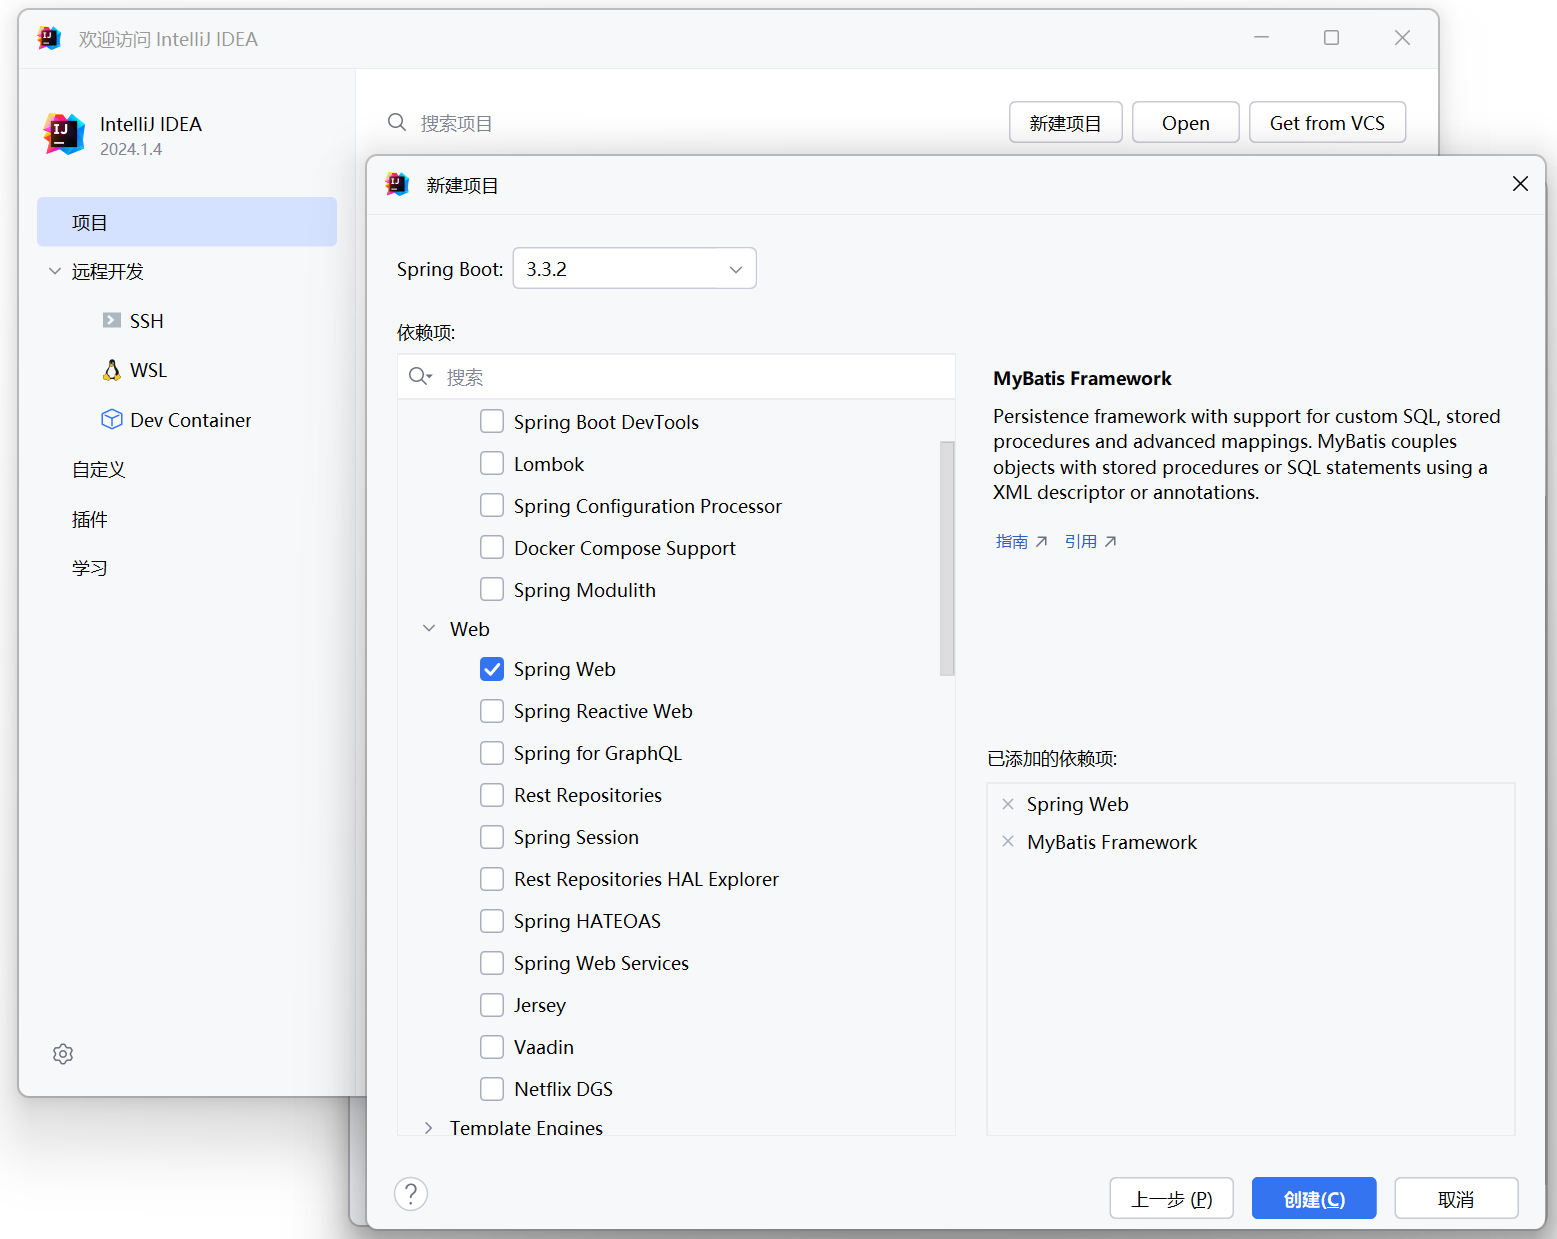
Task: Check Spring Web Services
Action: point(492,963)
